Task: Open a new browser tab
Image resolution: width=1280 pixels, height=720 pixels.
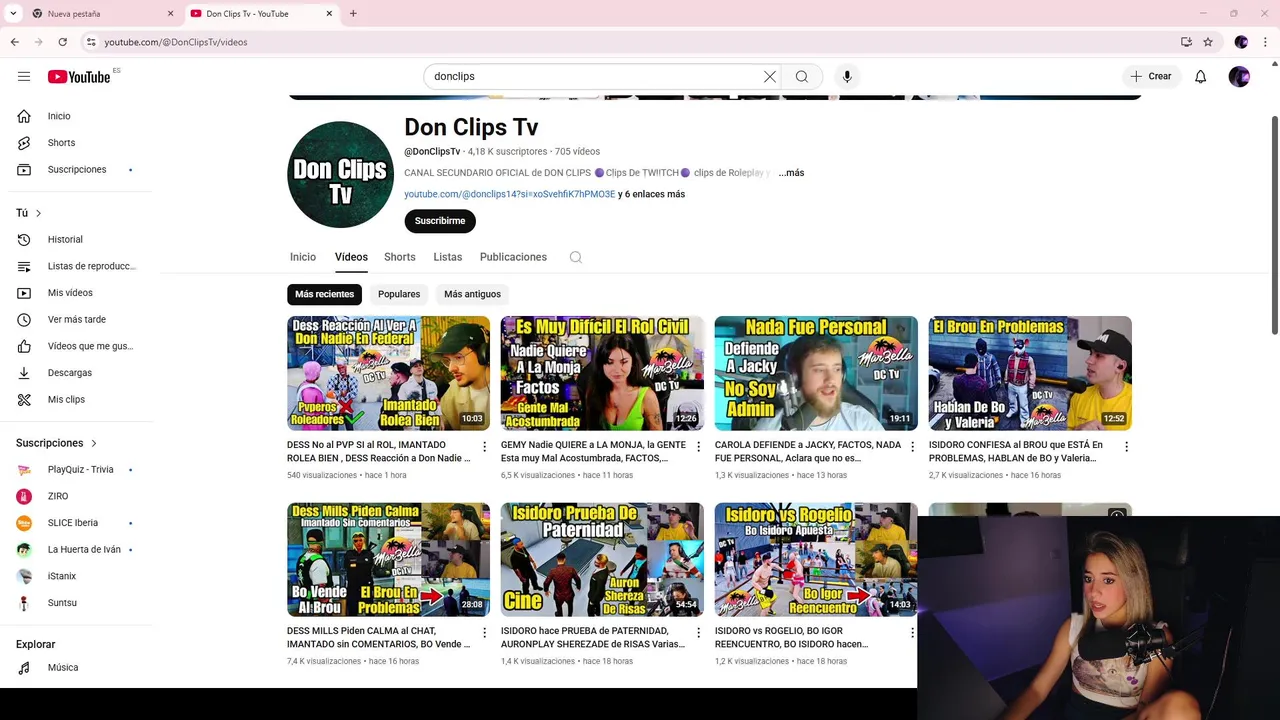Action: (353, 14)
